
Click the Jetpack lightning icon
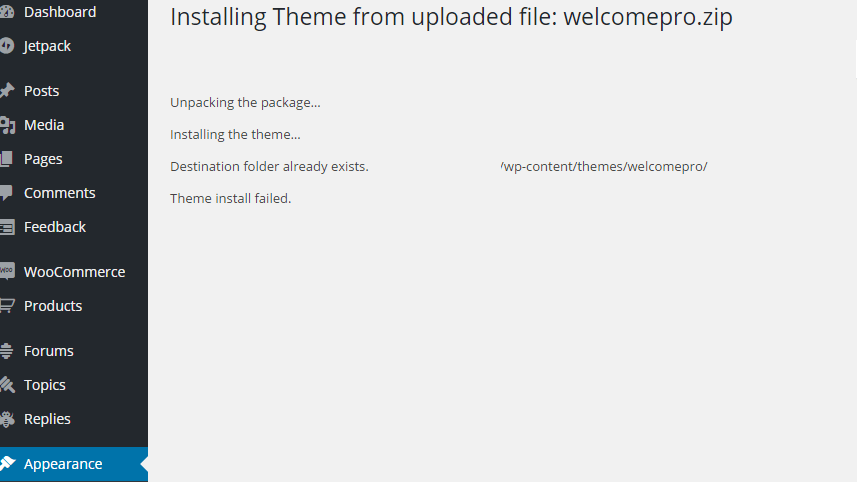(7, 46)
